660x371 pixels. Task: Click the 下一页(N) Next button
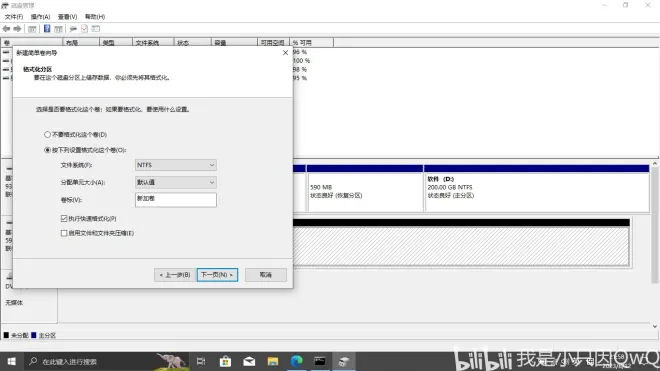coord(217,275)
